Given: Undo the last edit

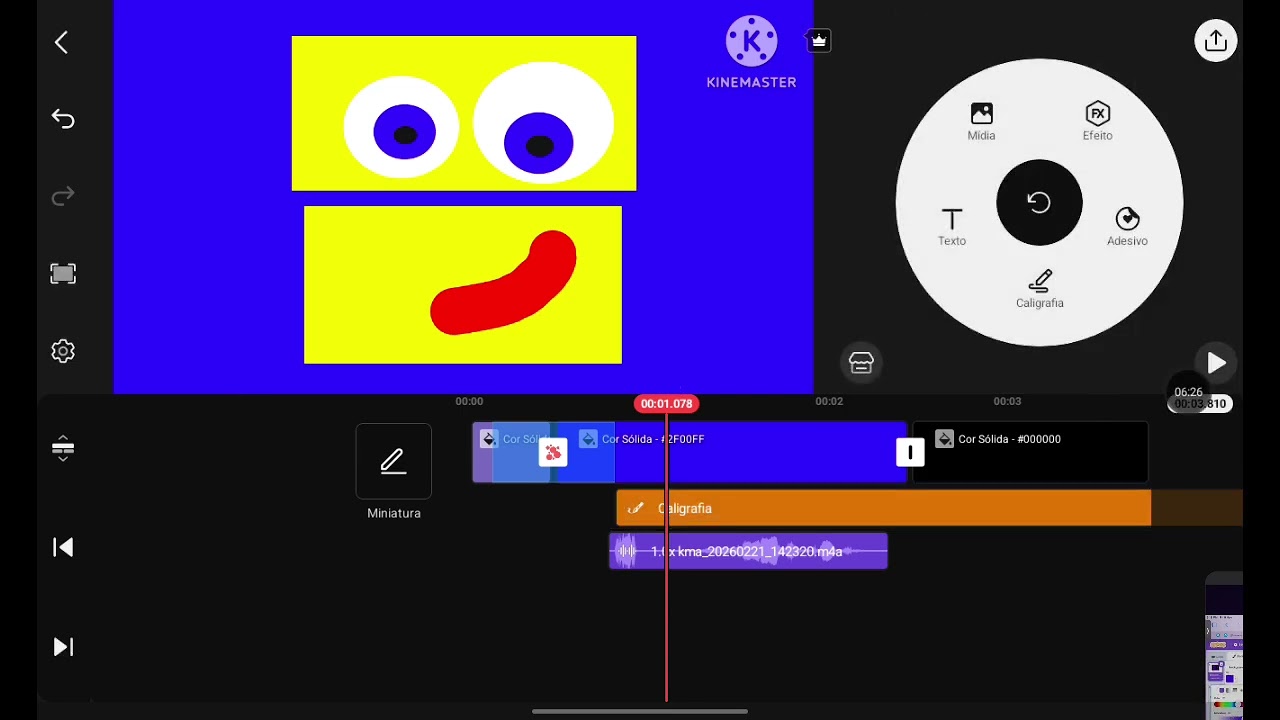Looking at the screenshot, I should (63, 119).
